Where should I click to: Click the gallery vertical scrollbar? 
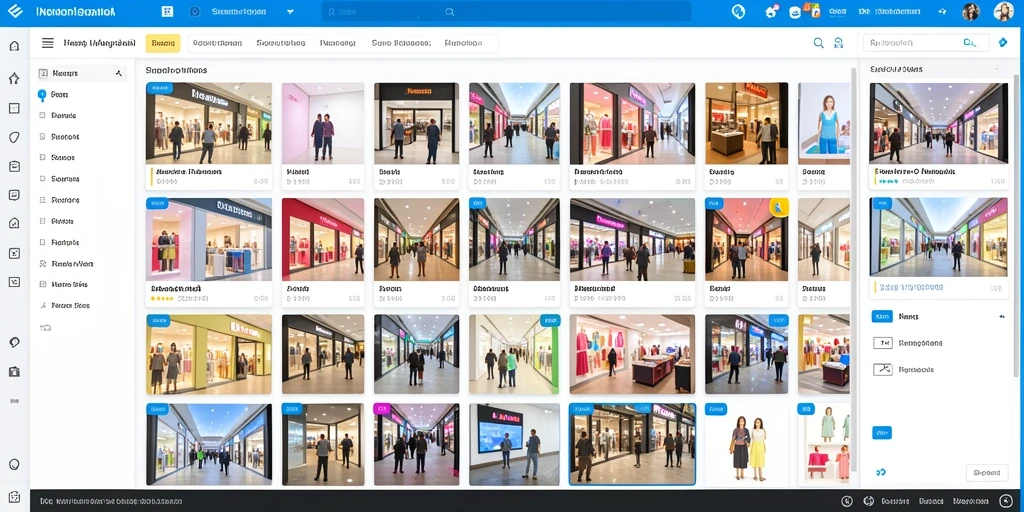853,274
